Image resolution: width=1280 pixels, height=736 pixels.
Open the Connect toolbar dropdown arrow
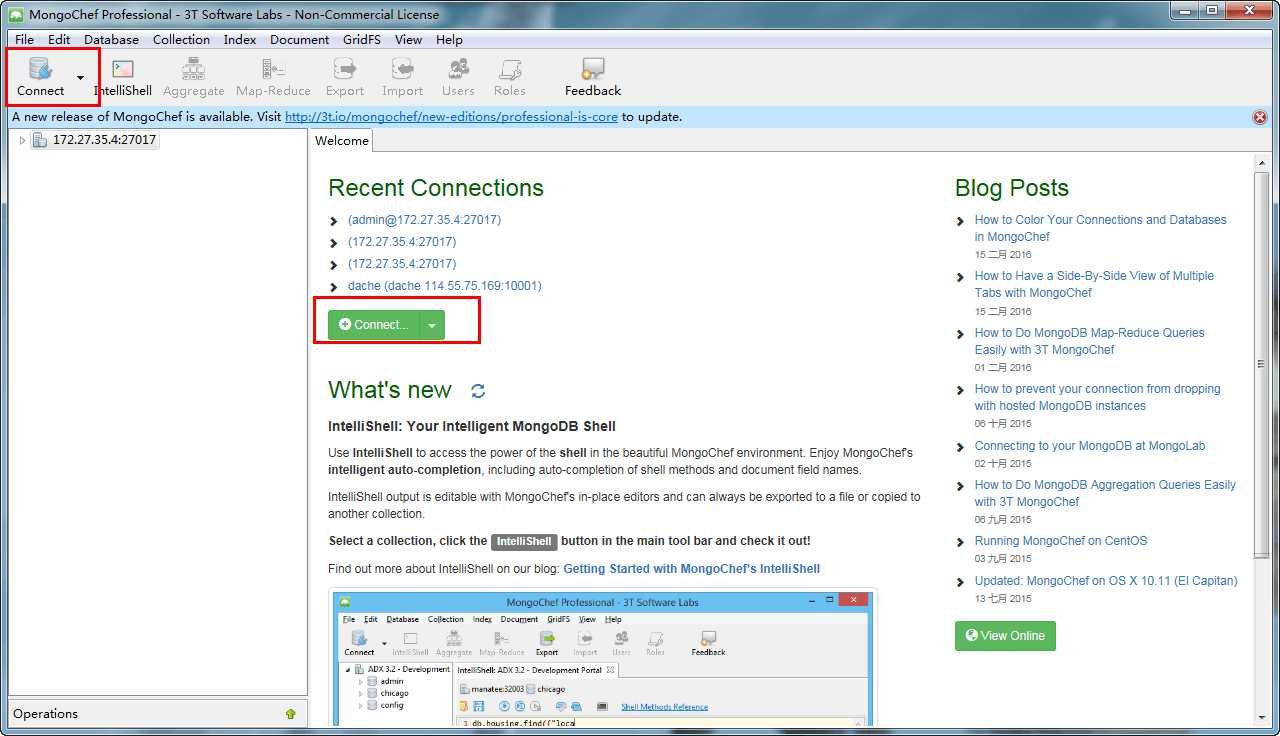tap(80, 78)
